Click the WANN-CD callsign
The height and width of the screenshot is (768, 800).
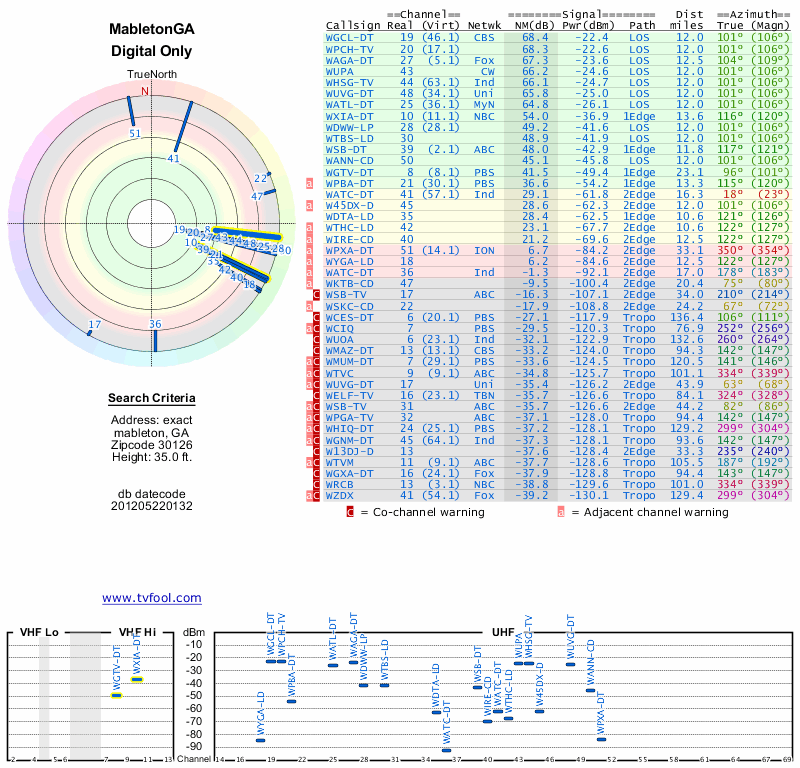coord(349,161)
